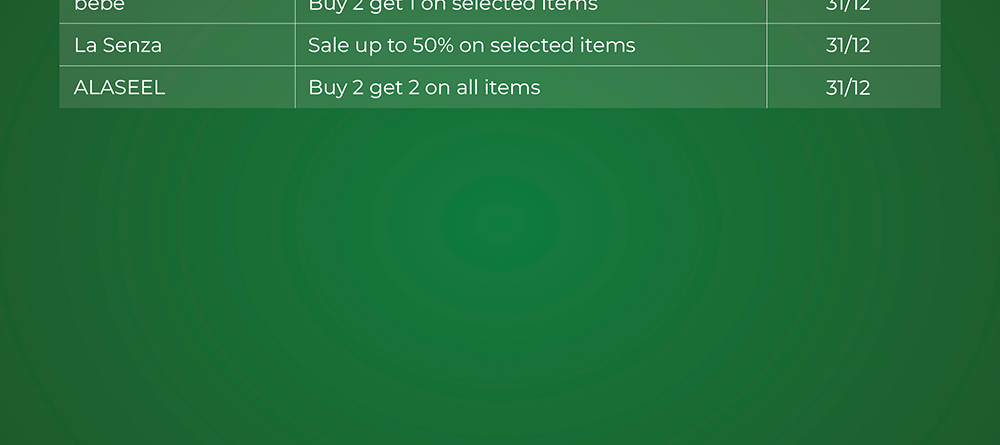1000x445 pixels.
Task: Click the 31/12 date in ALASEEL row
Action: coord(847,87)
